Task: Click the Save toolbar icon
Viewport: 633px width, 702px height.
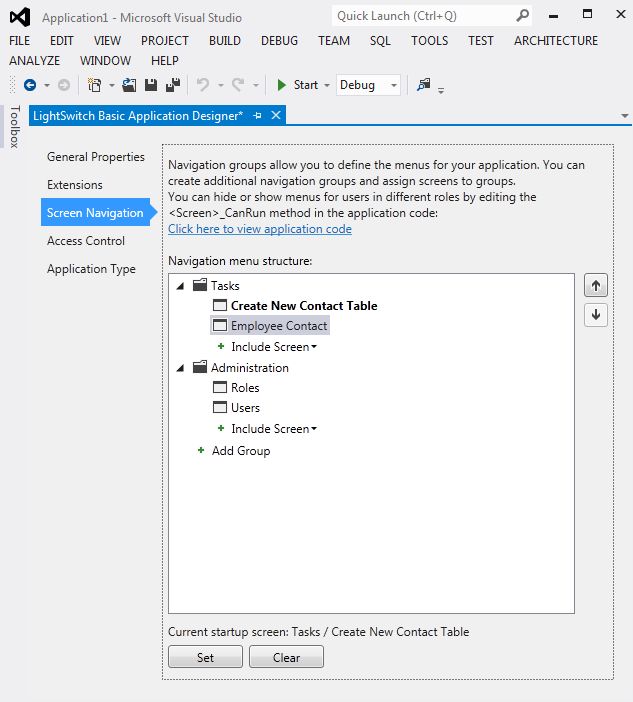Action: (151, 85)
